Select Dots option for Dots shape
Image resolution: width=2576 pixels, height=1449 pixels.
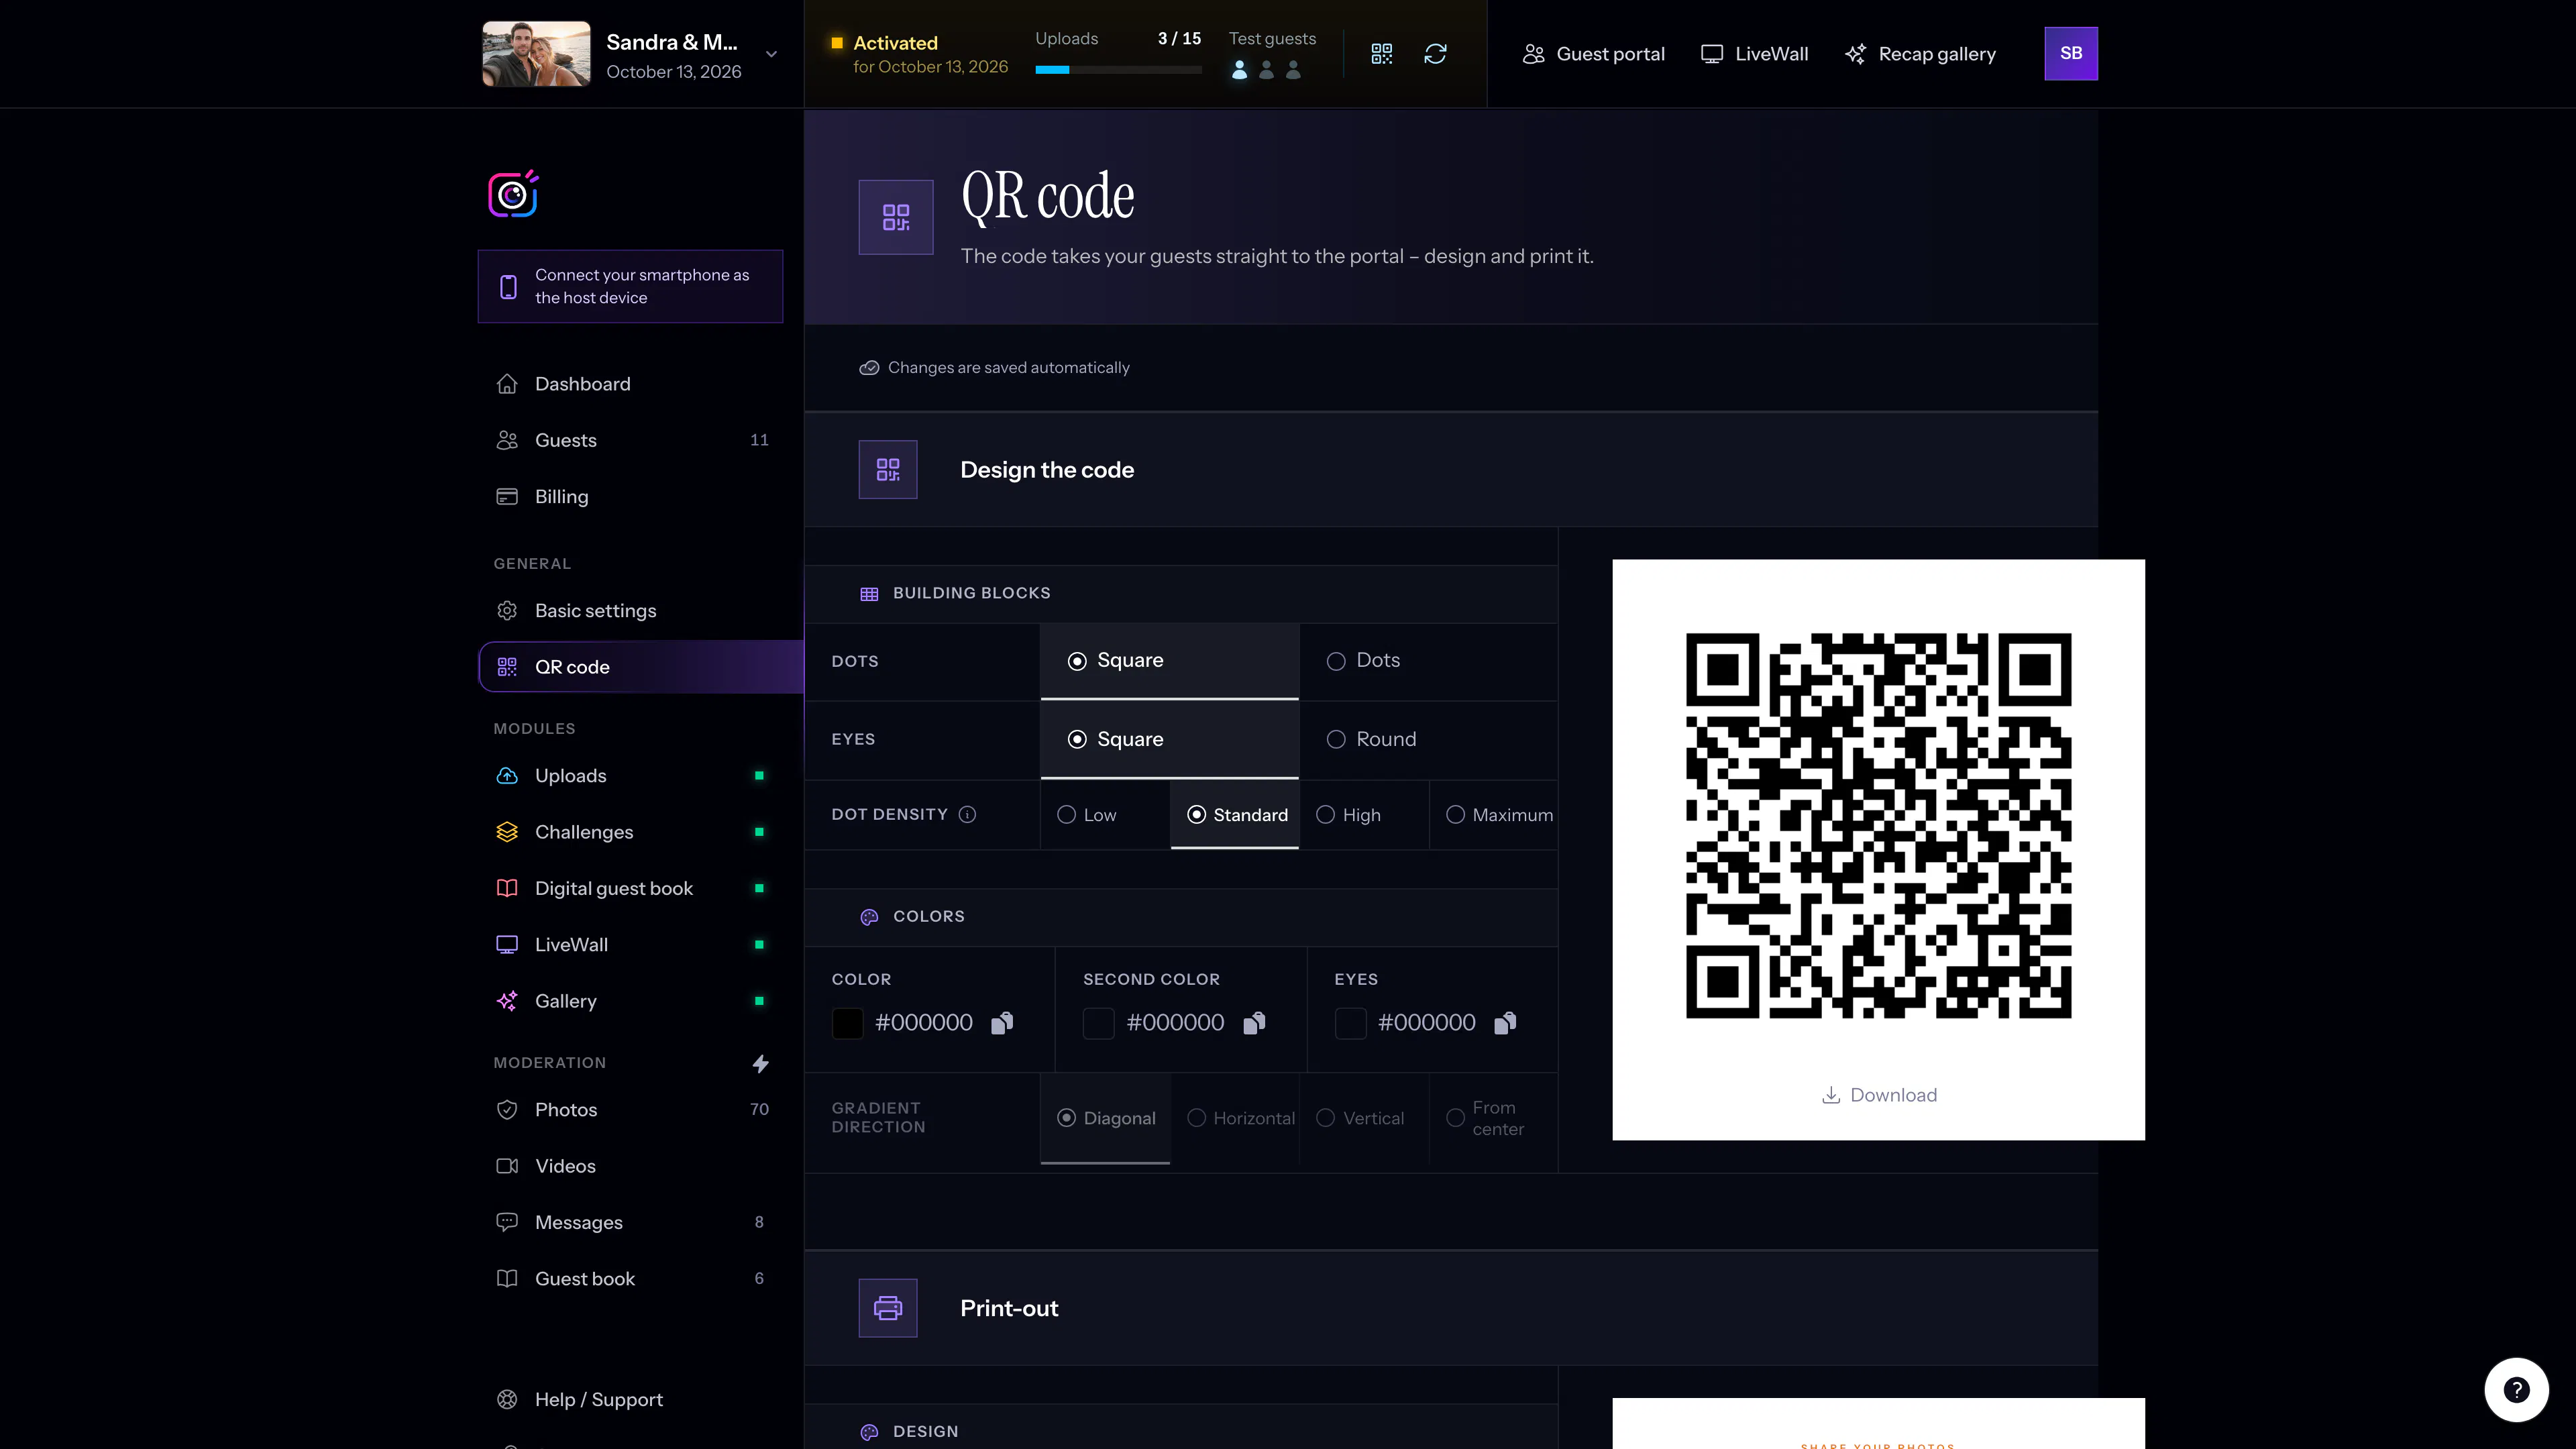tap(1428, 661)
